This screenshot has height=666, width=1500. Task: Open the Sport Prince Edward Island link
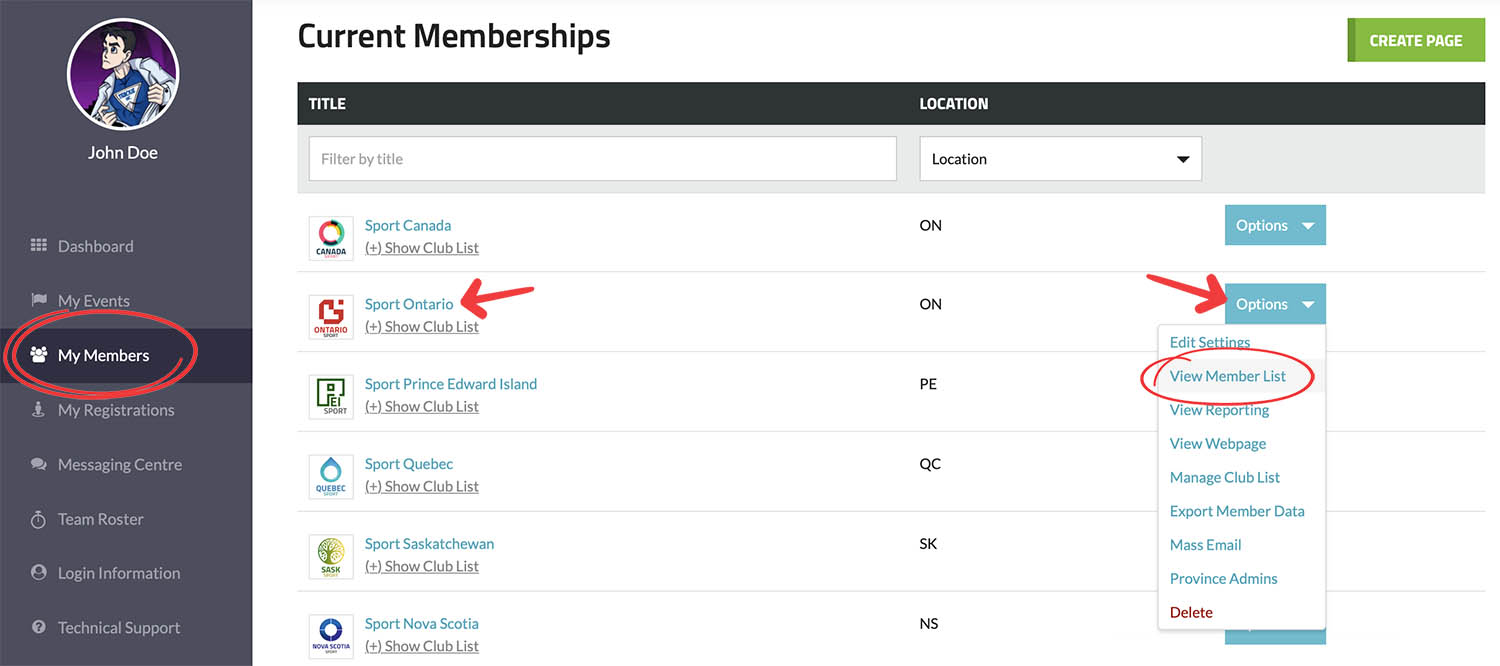point(451,384)
